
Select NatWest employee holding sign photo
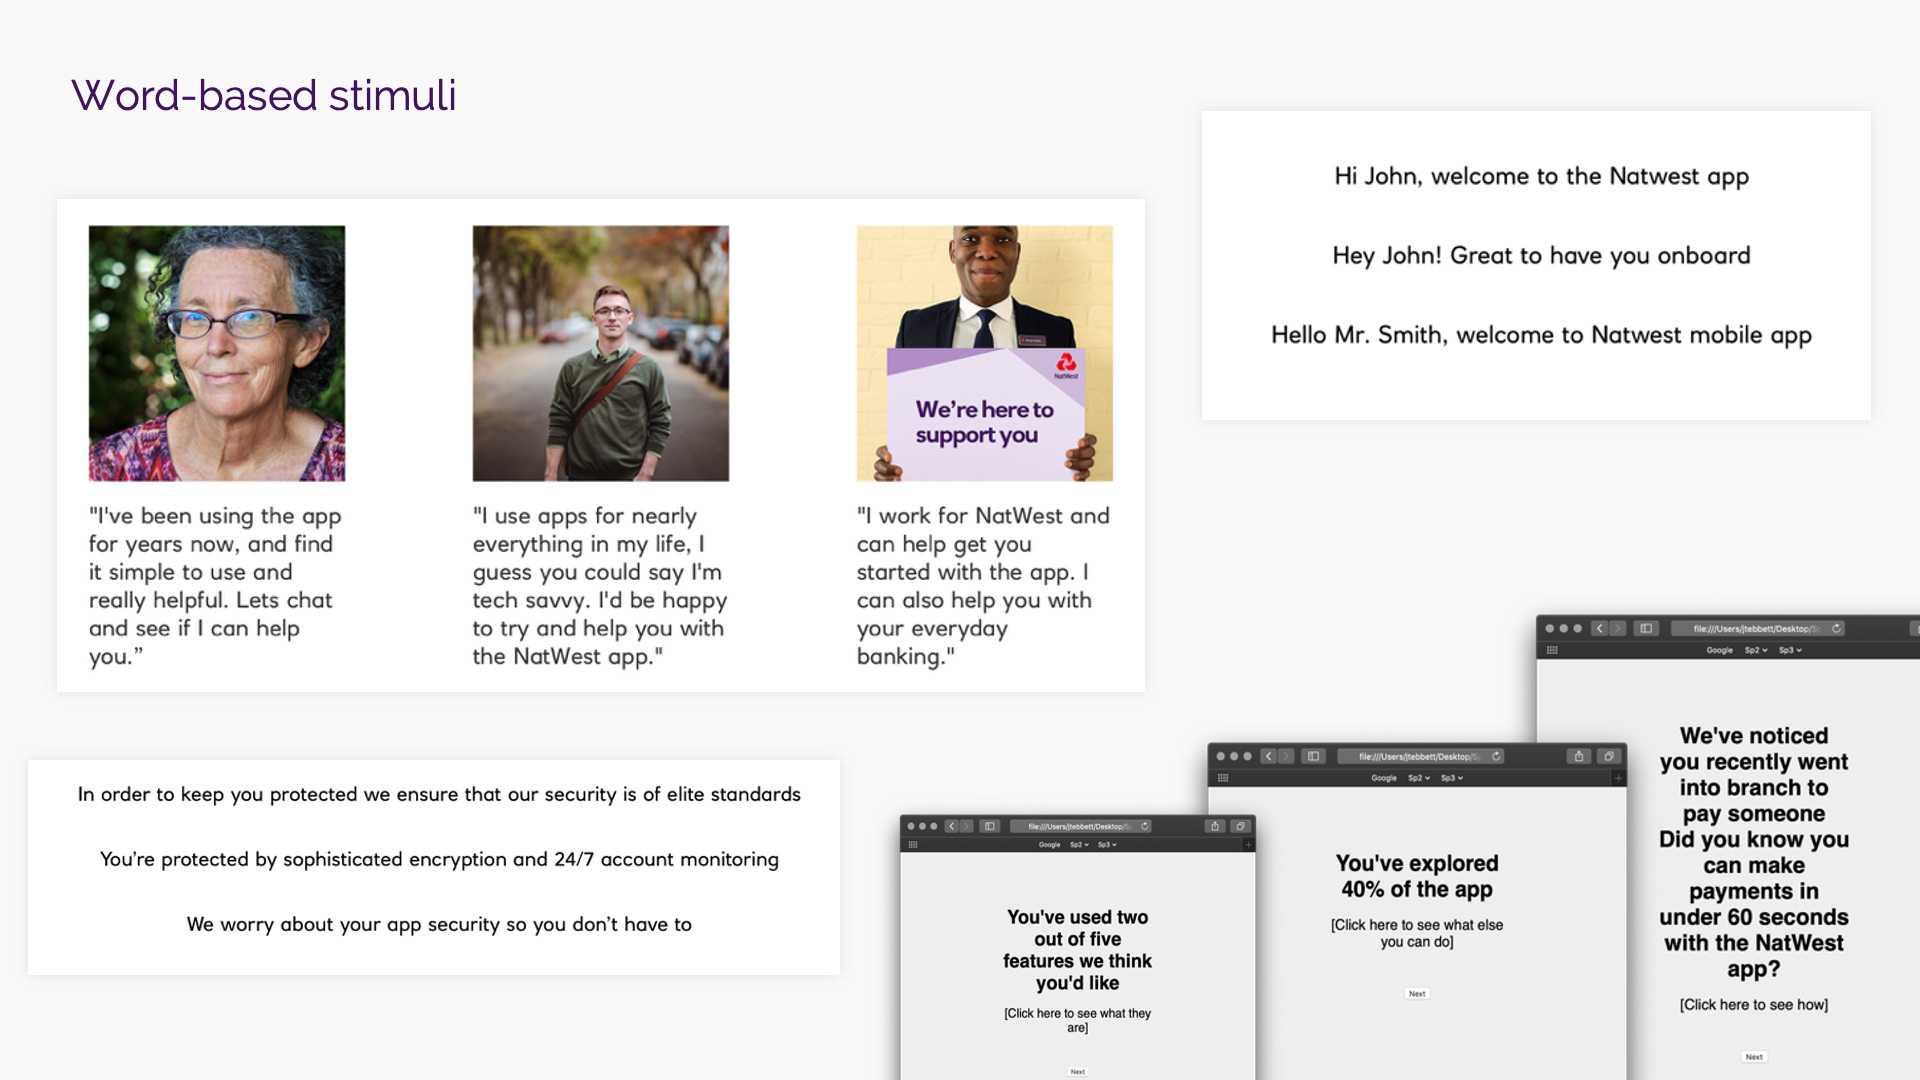click(984, 353)
